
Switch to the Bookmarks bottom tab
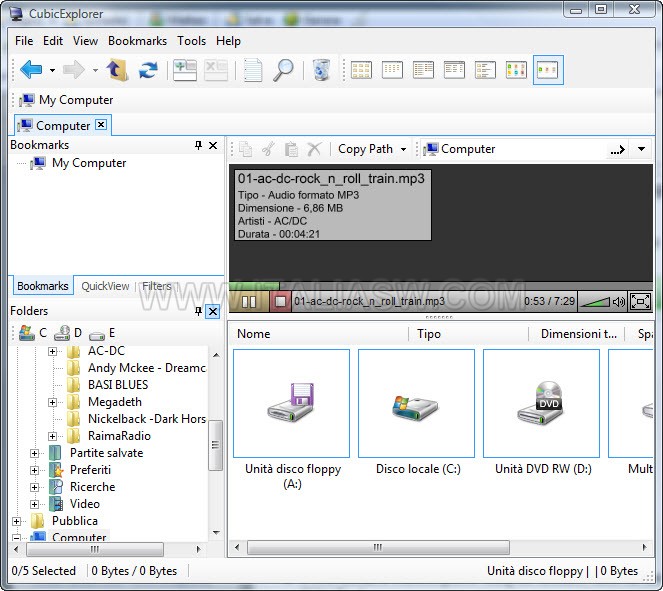click(x=42, y=286)
